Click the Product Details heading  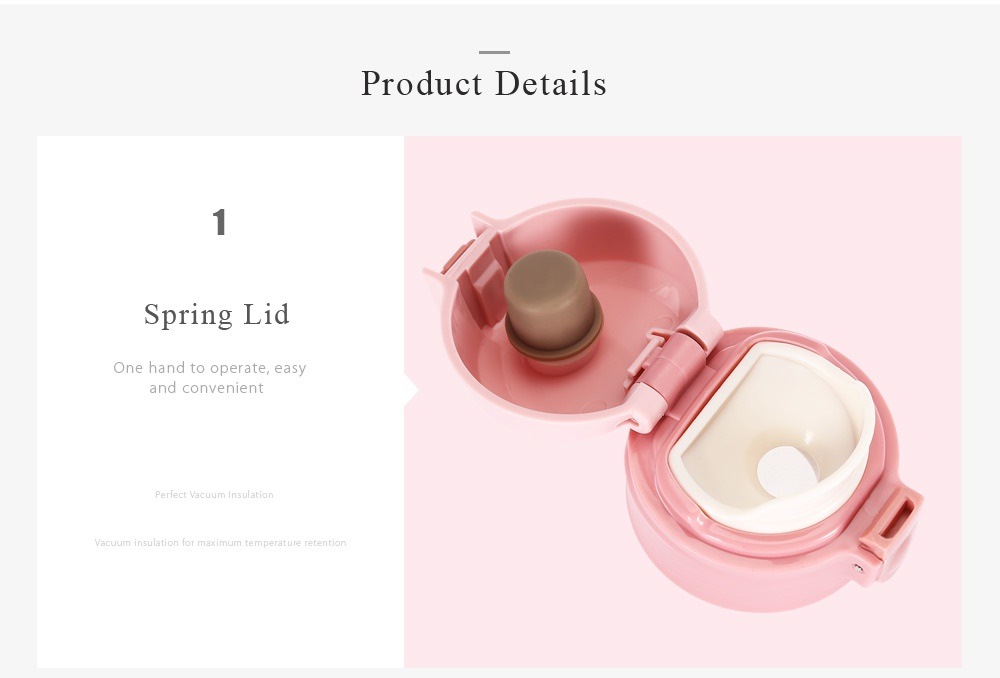[483, 84]
